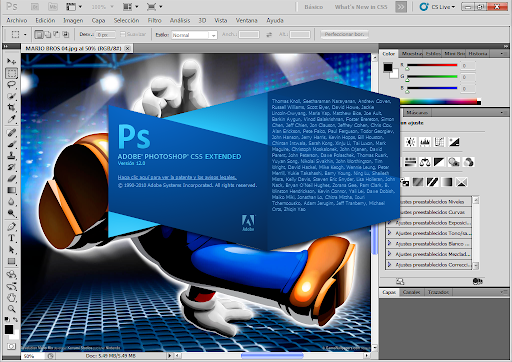Viewport: 512px width, 362px height.
Task: Open the Ventana menu
Action: pyautogui.click(x=247, y=21)
